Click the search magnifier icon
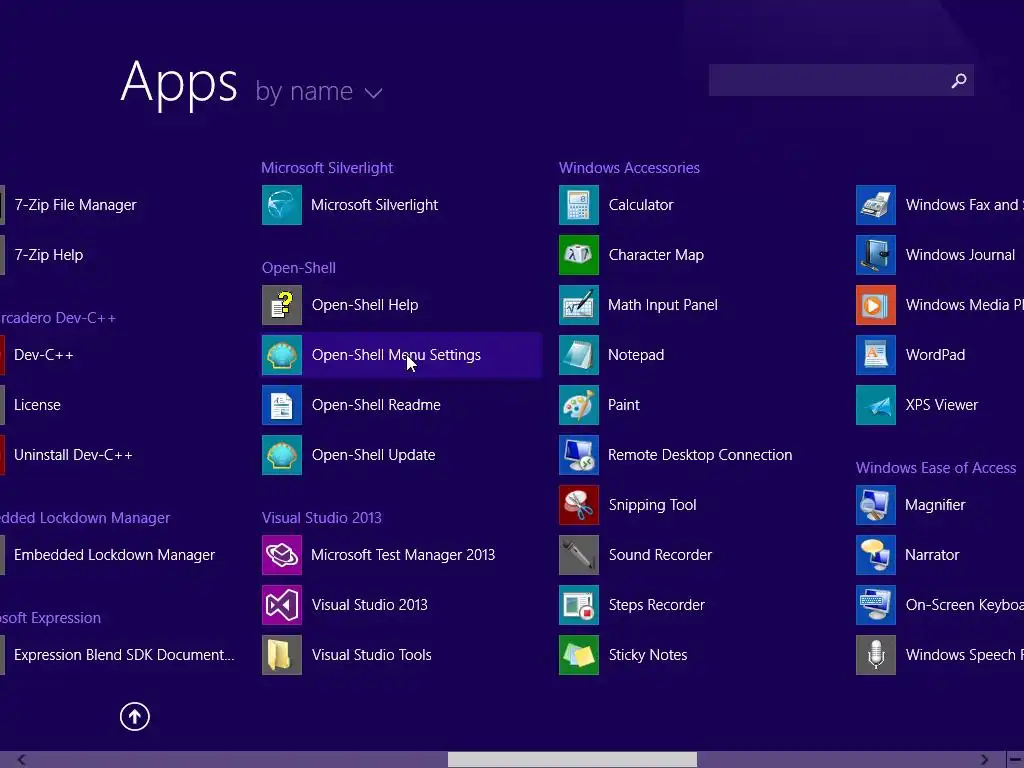Screen dimensions: 1024x768 point(959,80)
